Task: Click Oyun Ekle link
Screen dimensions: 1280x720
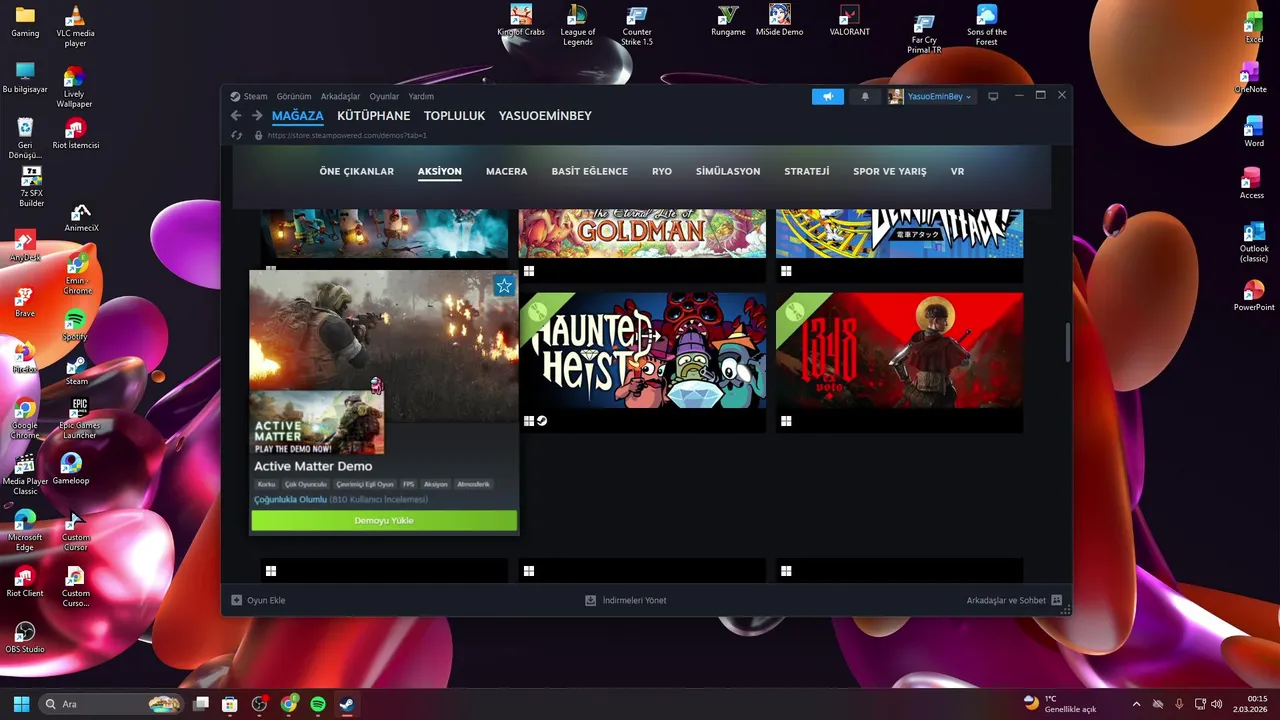Action: [266, 600]
